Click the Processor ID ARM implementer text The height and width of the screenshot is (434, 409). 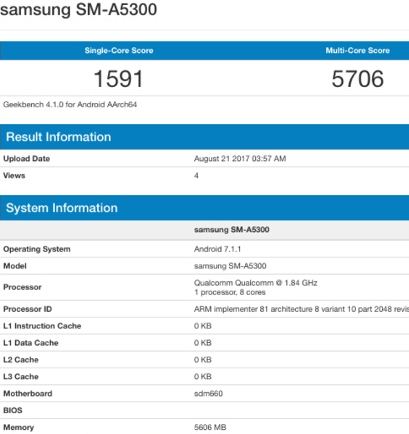(x=301, y=309)
